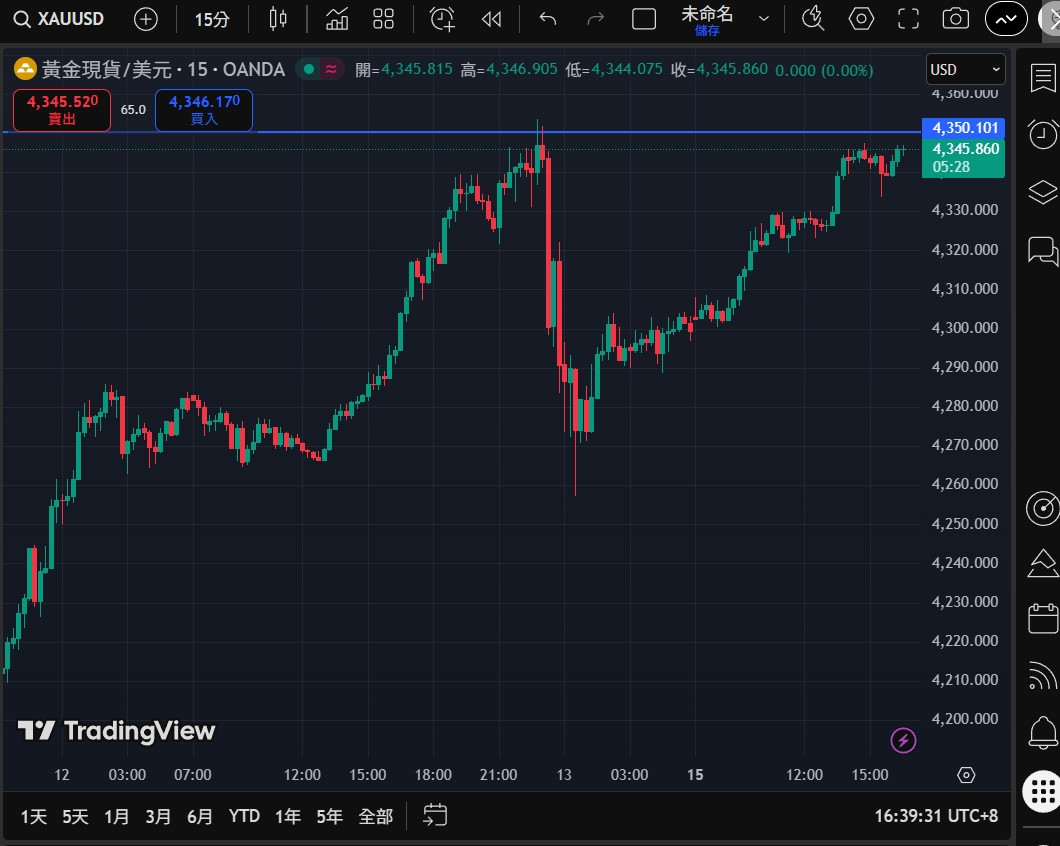Open the notification bell in right sidebar
Viewport: 1060px width, 846px height.
click(x=1042, y=734)
